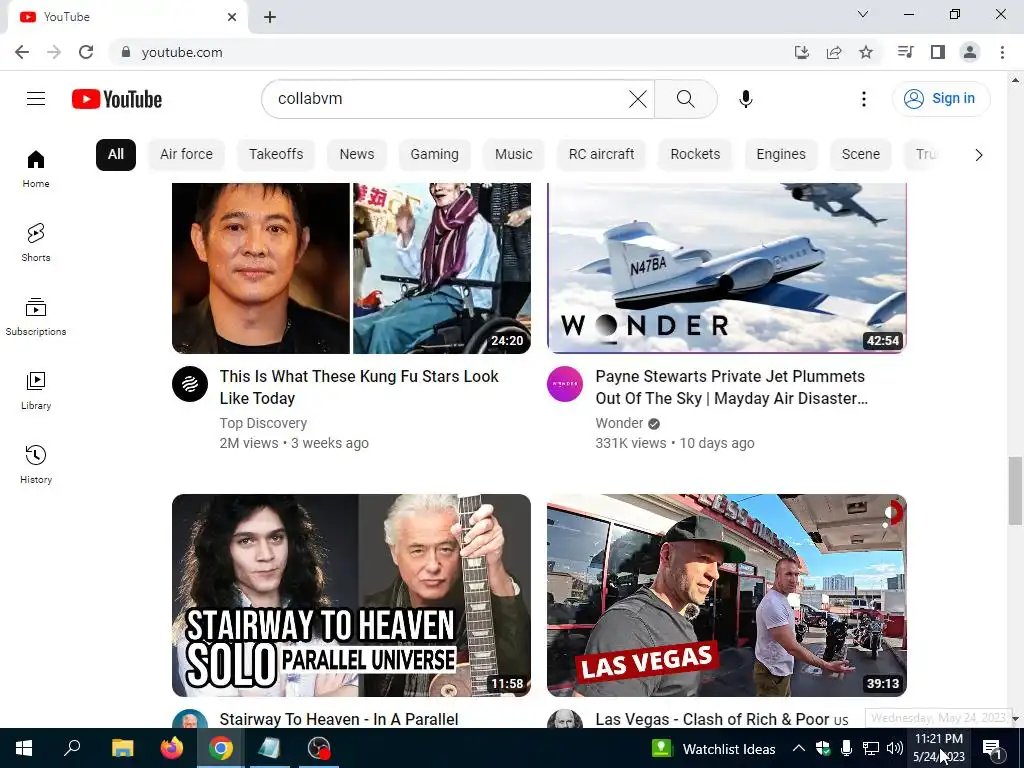The width and height of the screenshot is (1024, 768).
Task: Click the youtube.com address bar
Action: [x=451, y=52]
